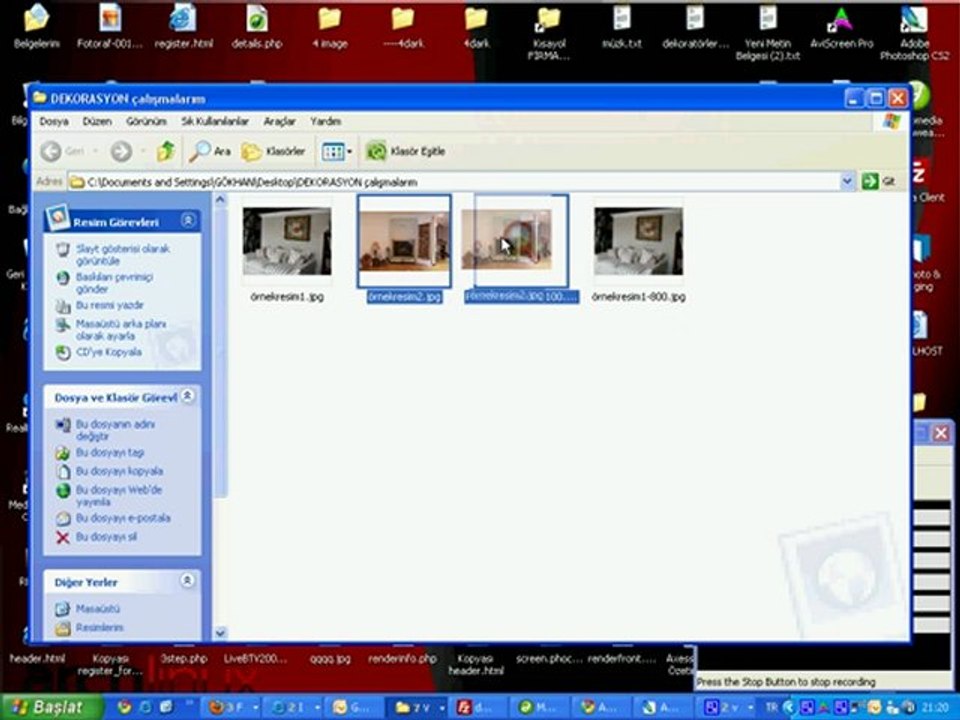Image resolution: width=960 pixels, height=720 pixels.
Task: Click the back navigation arrow
Action: (x=52, y=151)
